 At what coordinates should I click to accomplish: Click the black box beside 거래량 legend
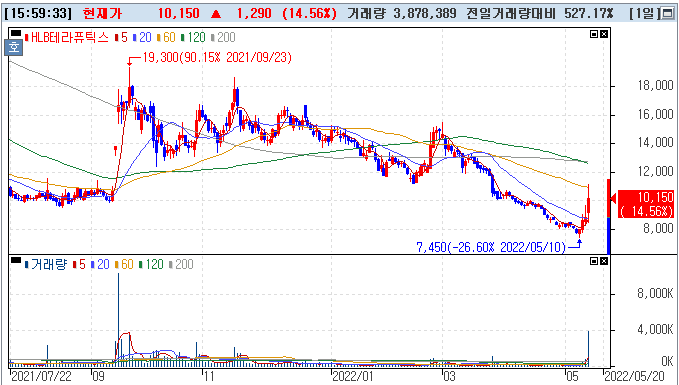[16, 260]
